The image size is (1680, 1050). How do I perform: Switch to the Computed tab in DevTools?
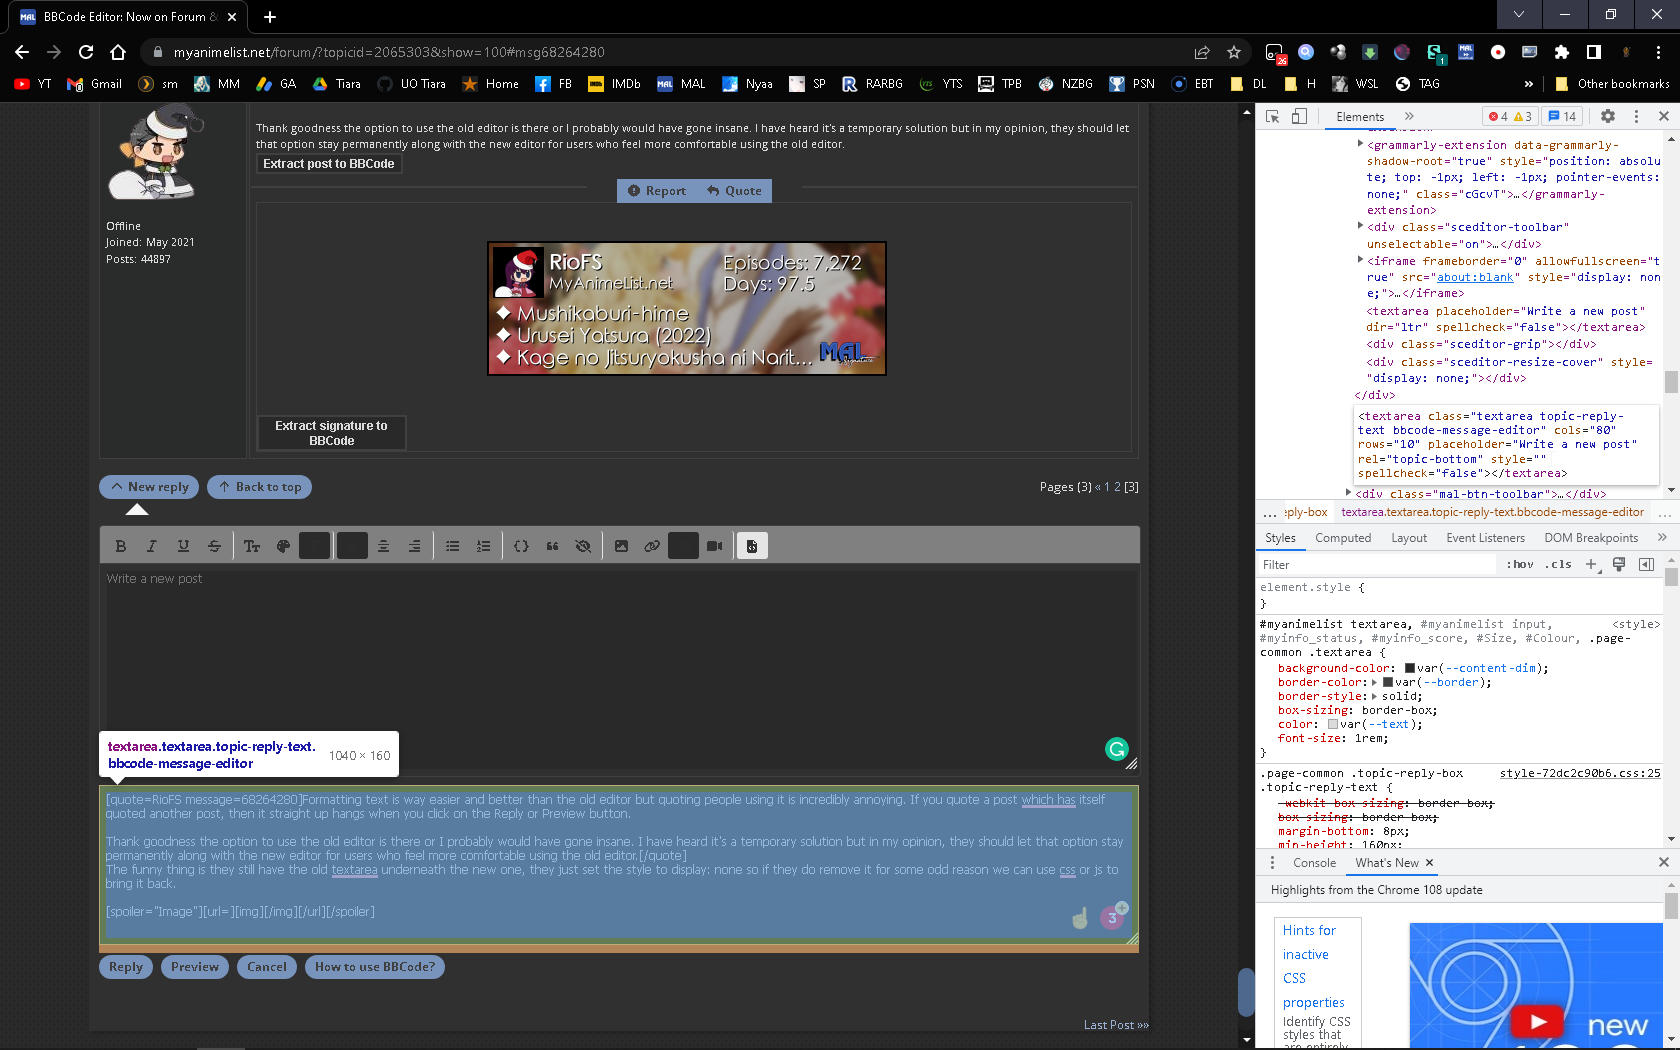(1343, 537)
